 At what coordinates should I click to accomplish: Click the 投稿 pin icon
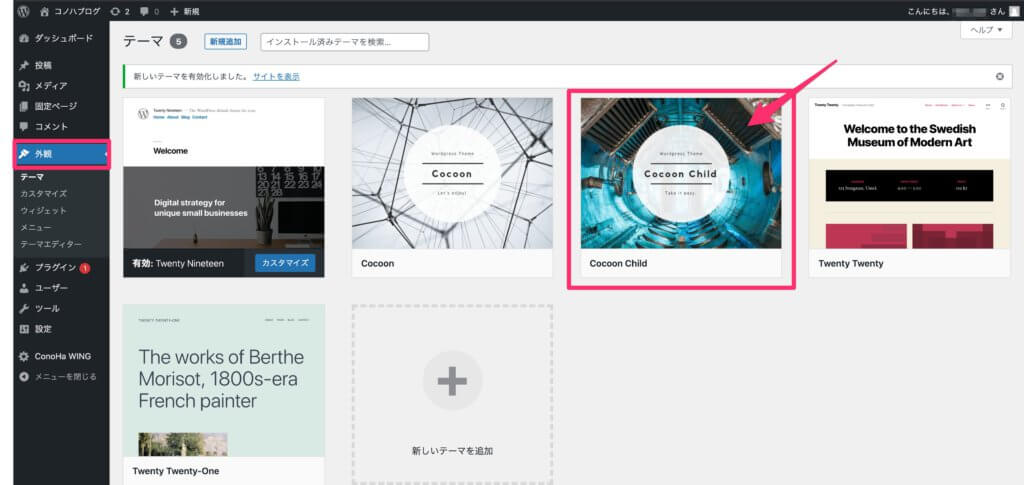point(24,65)
